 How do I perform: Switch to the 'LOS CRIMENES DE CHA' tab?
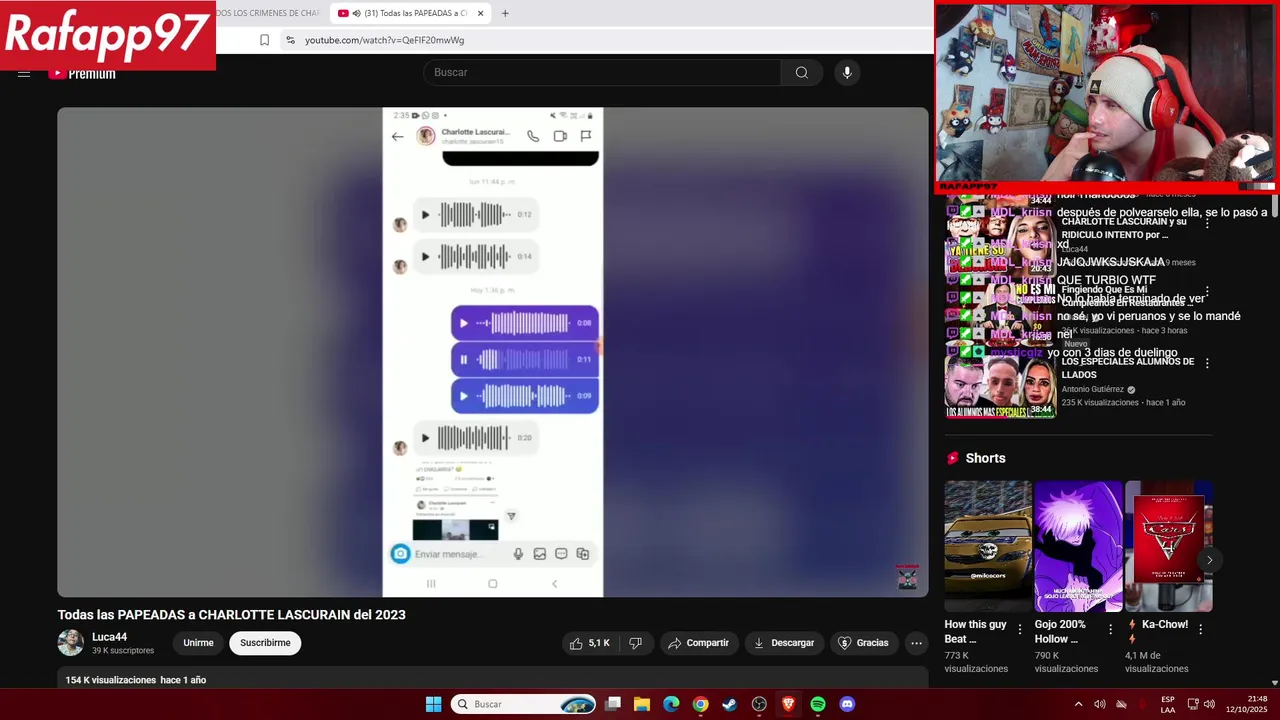[268, 13]
